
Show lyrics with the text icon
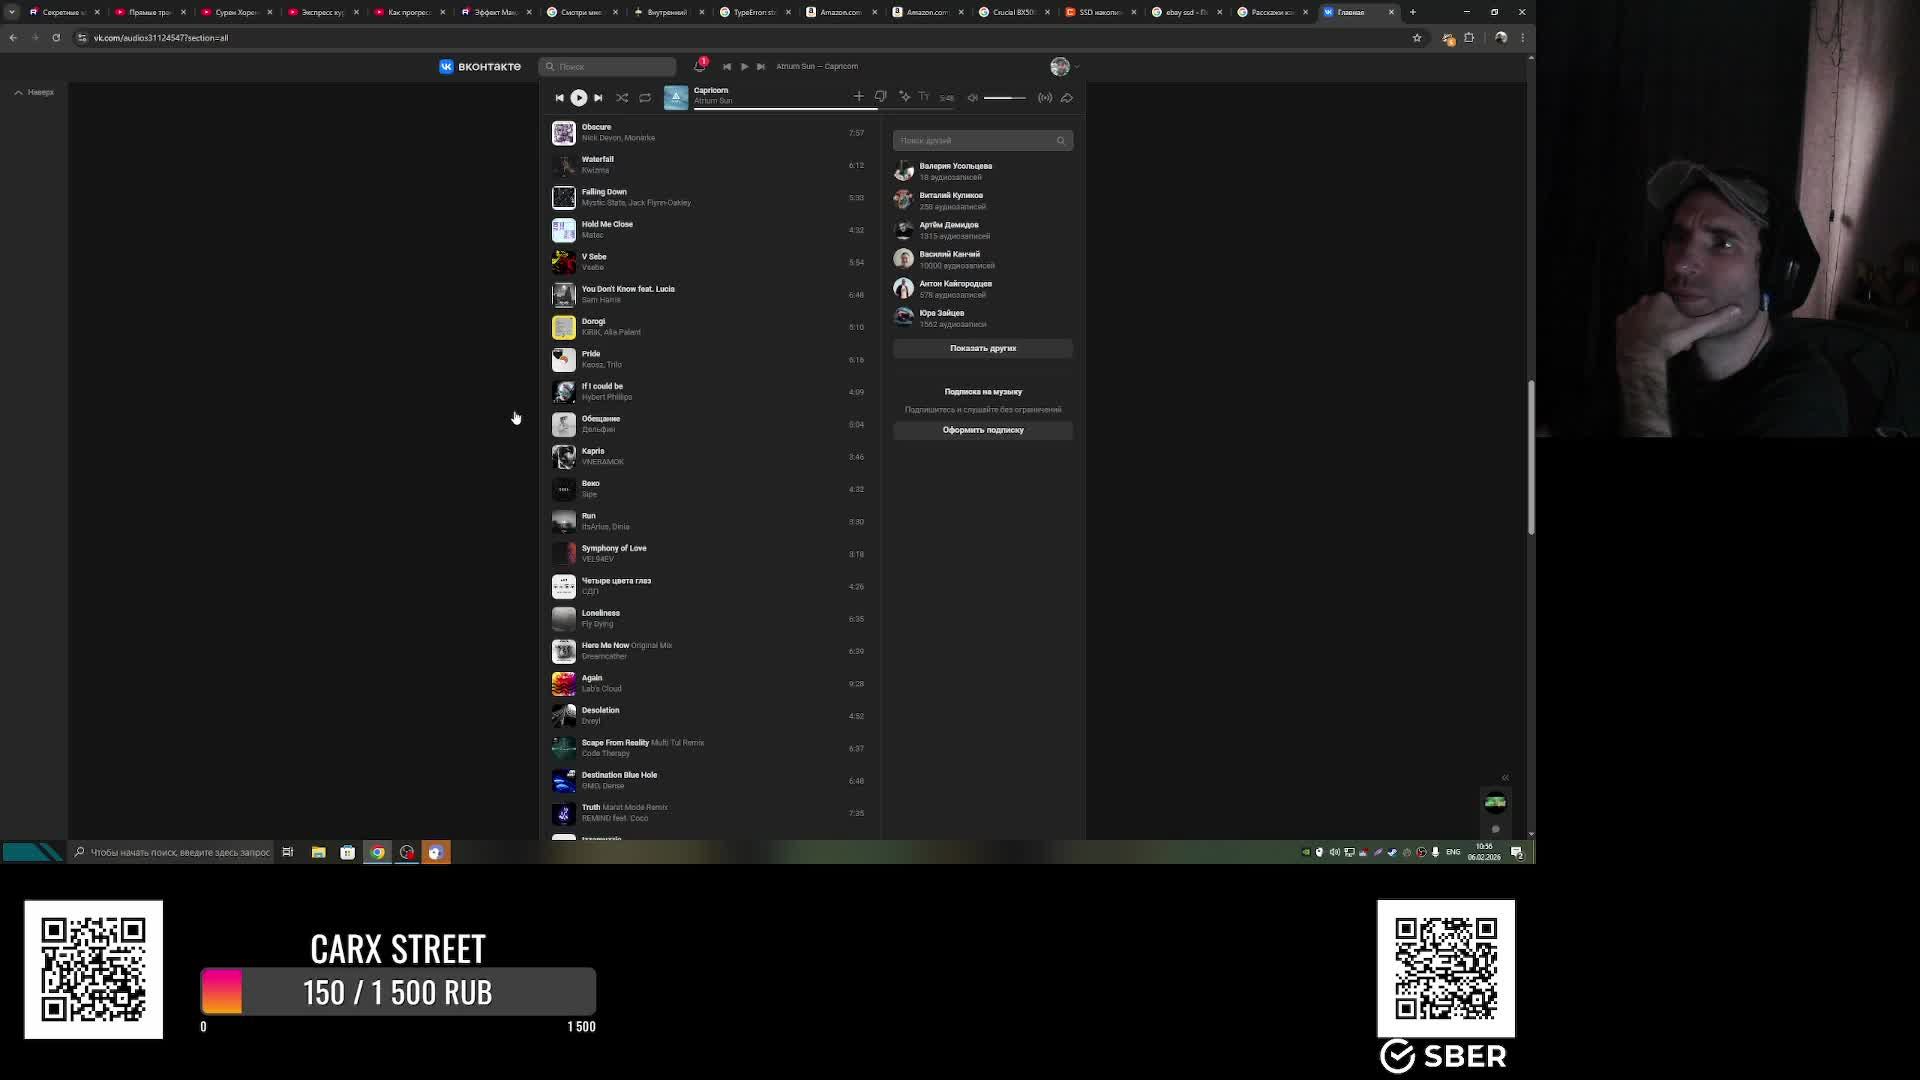pyautogui.click(x=924, y=97)
